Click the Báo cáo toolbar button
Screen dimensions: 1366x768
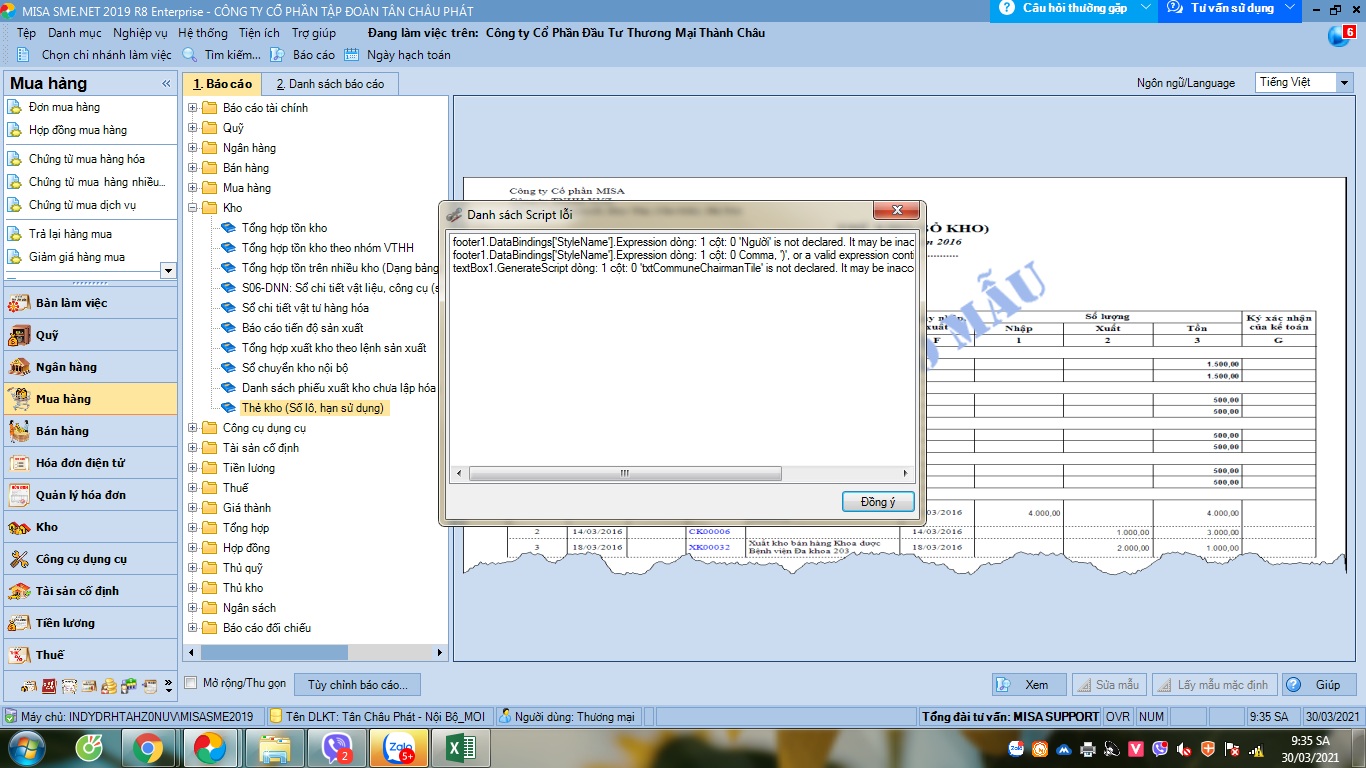[x=304, y=55]
